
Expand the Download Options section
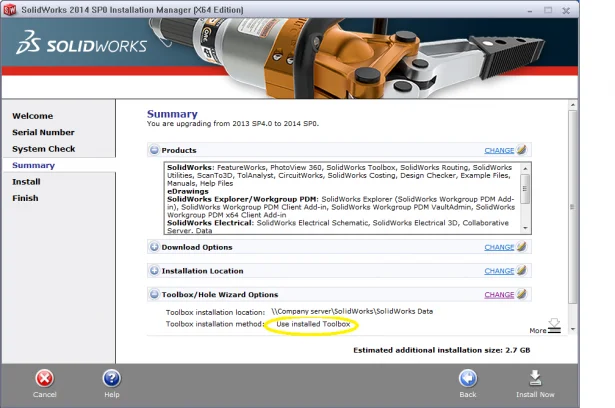tap(154, 247)
